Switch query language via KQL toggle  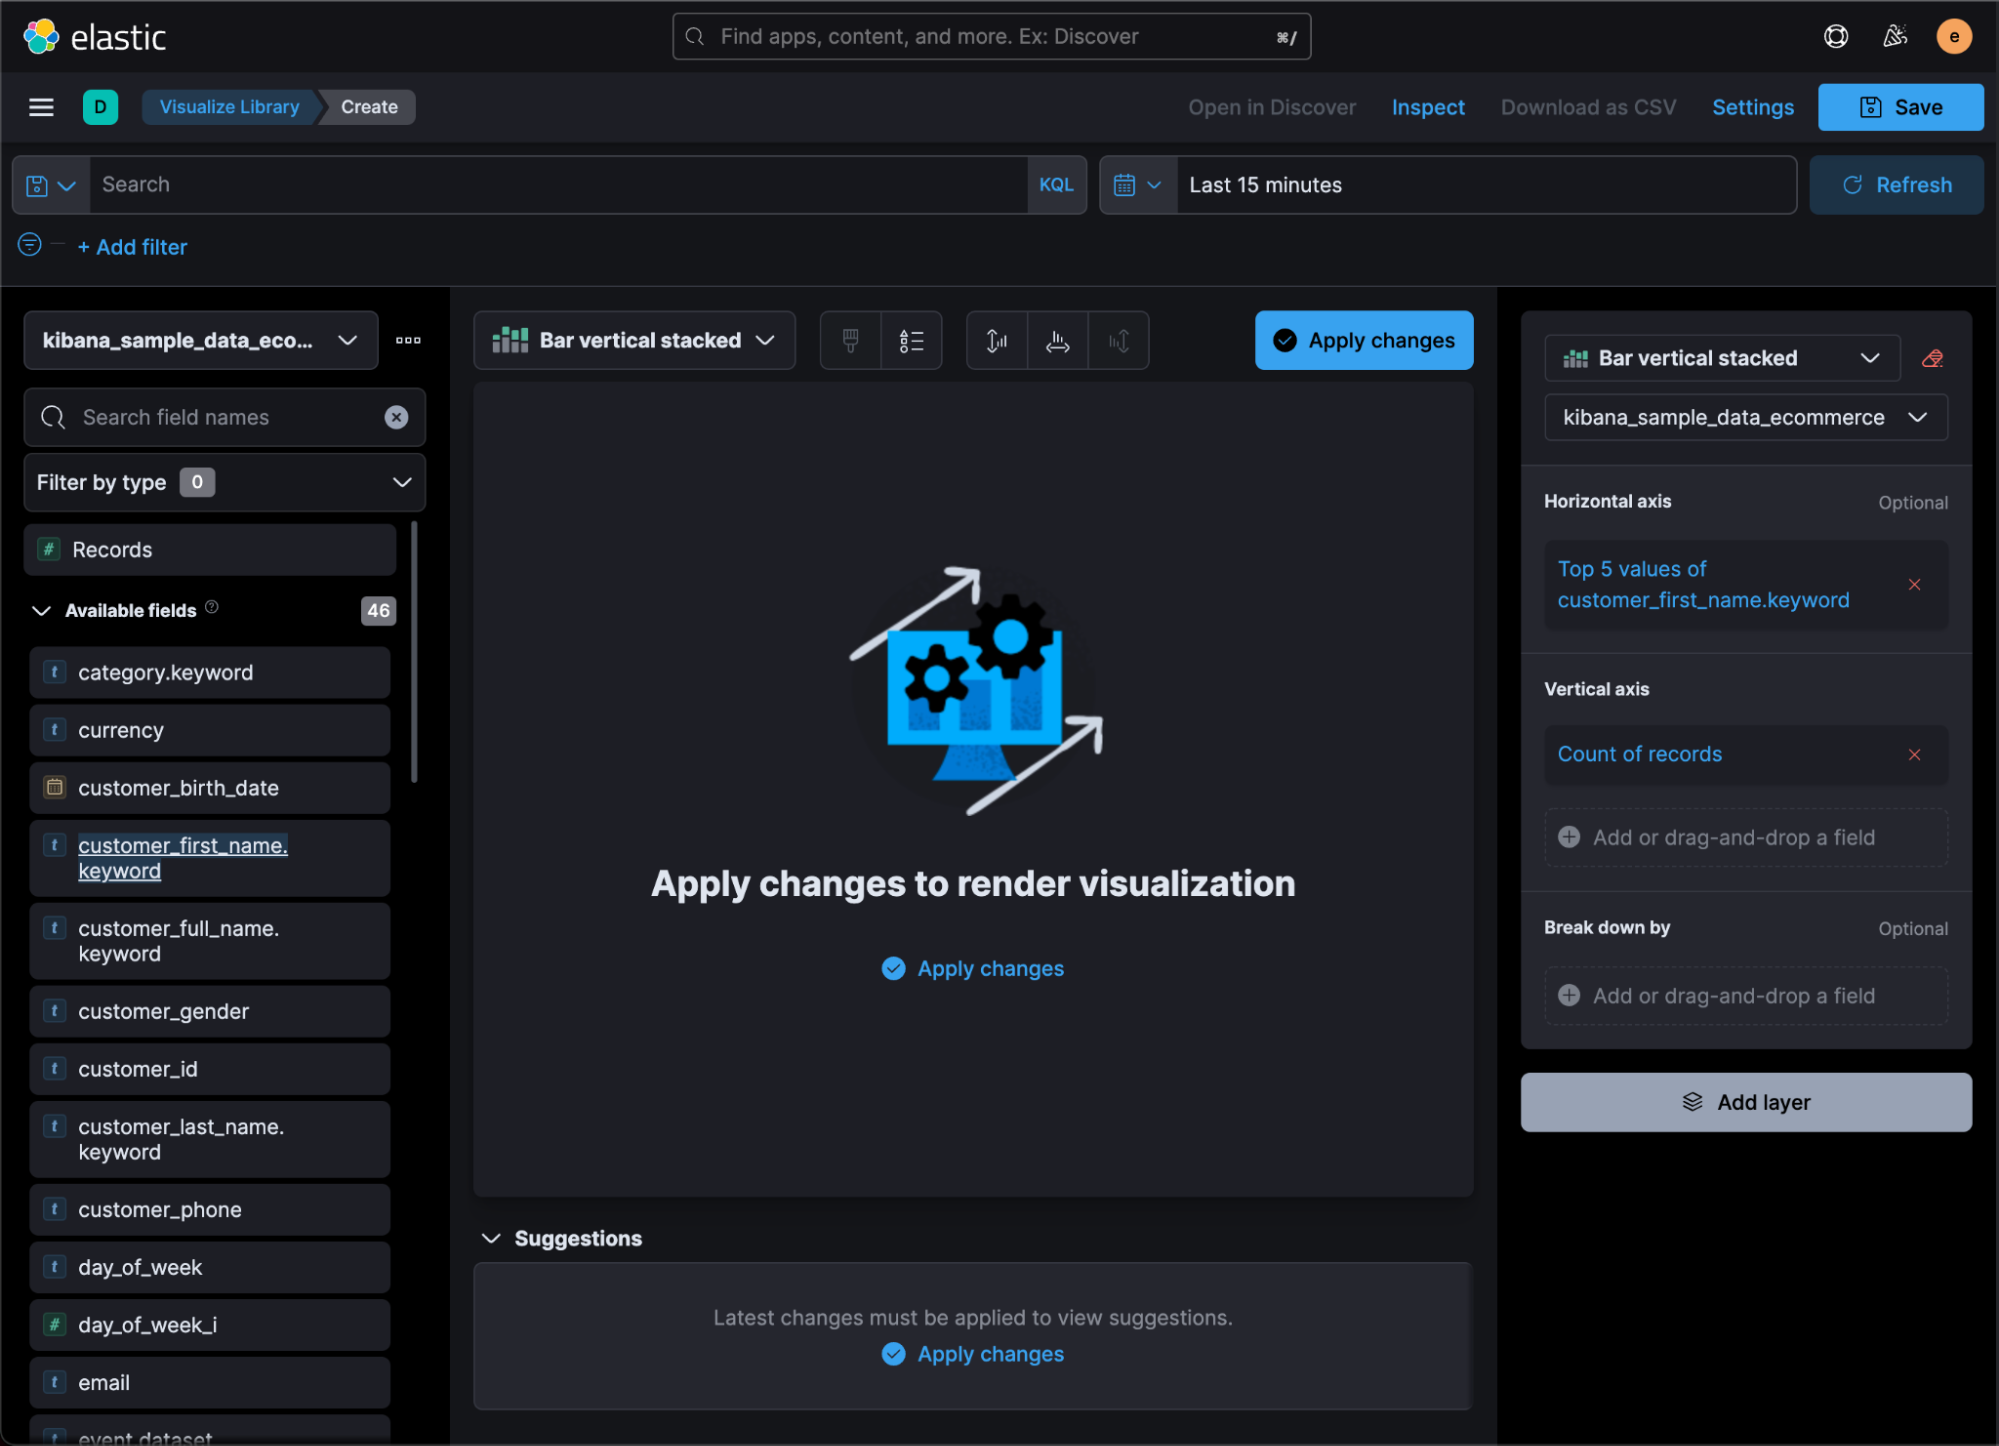(1055, 185)
